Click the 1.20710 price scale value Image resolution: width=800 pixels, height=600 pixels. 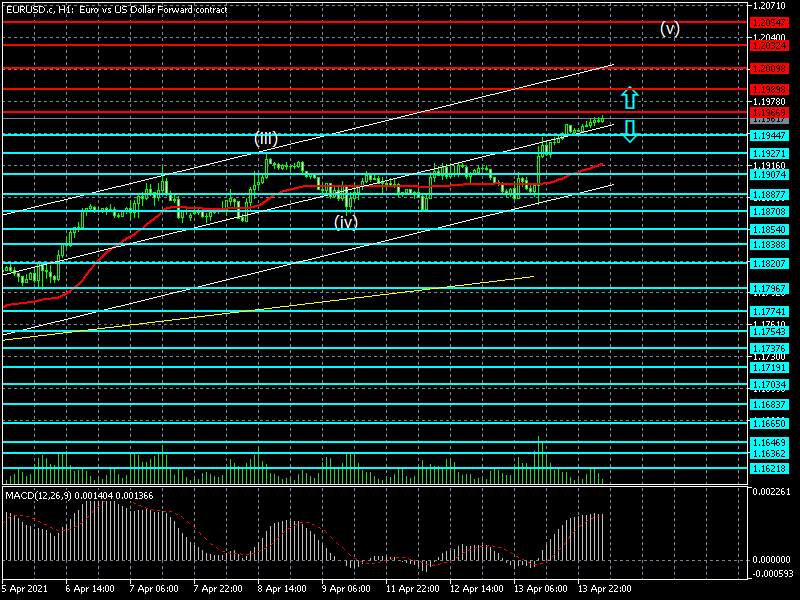769,6
